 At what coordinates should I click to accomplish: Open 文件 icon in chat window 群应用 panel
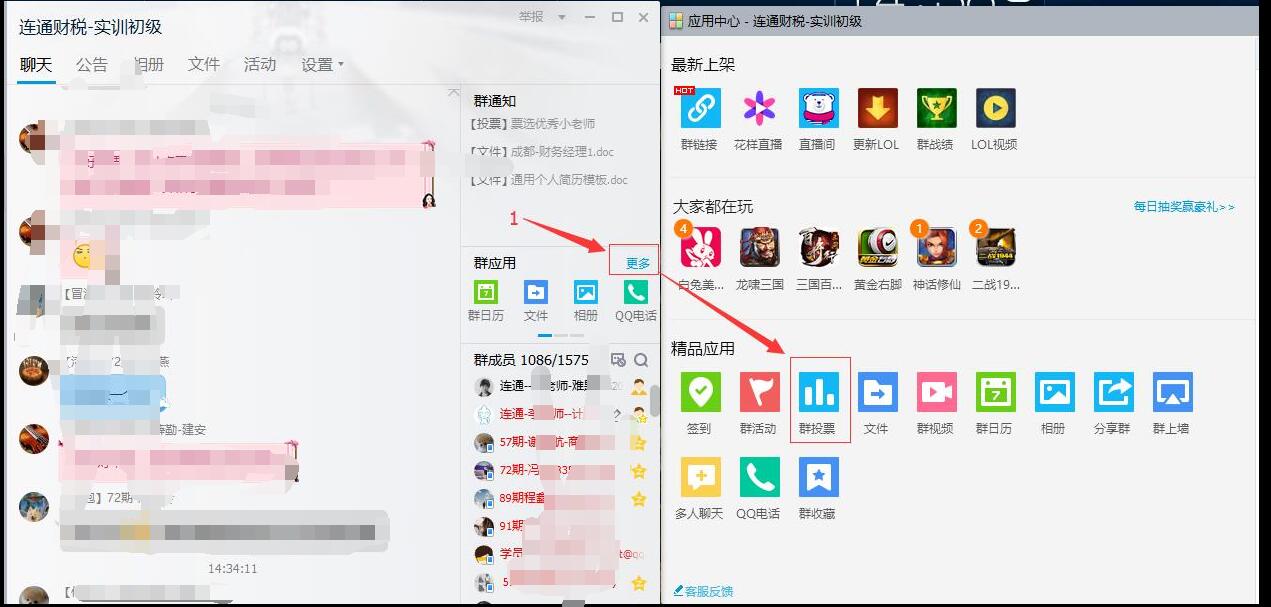coord(536,292)
